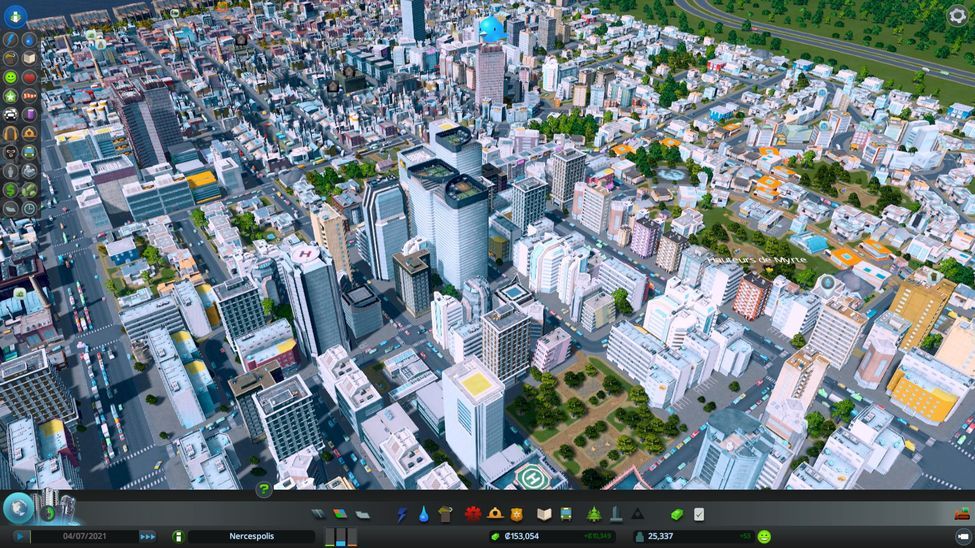Screen dimensions: 975x548
Task: Open the Policies panel checklist icon
Action: click(x=699, y=514)
